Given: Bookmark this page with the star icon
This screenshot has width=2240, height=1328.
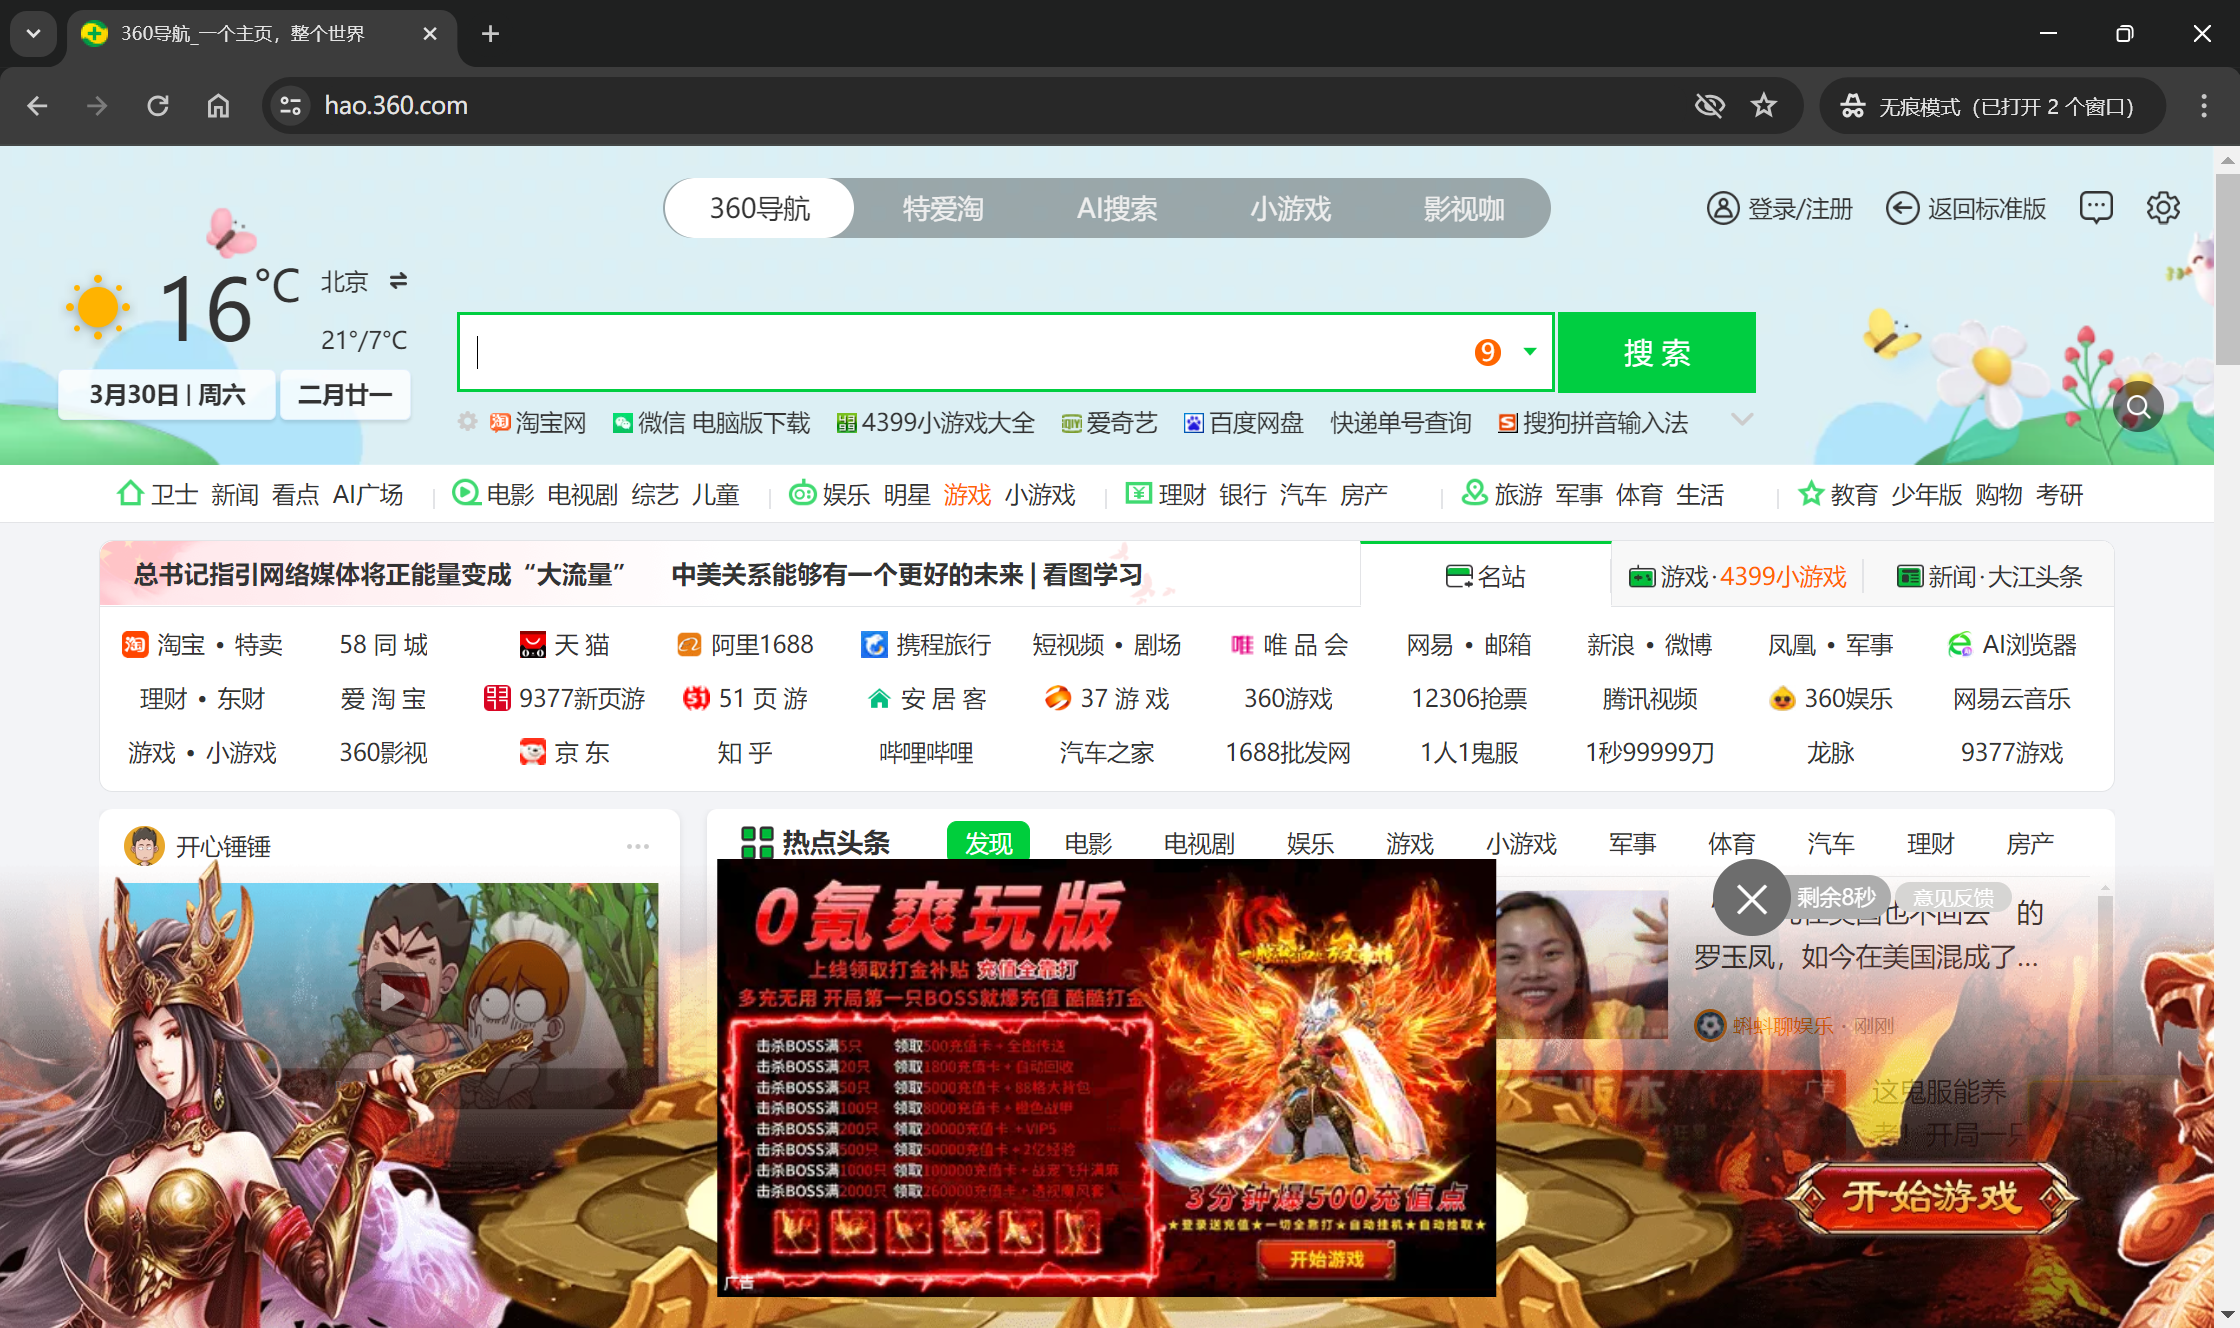Looking at the screenshot, I should coord(1764,106).
